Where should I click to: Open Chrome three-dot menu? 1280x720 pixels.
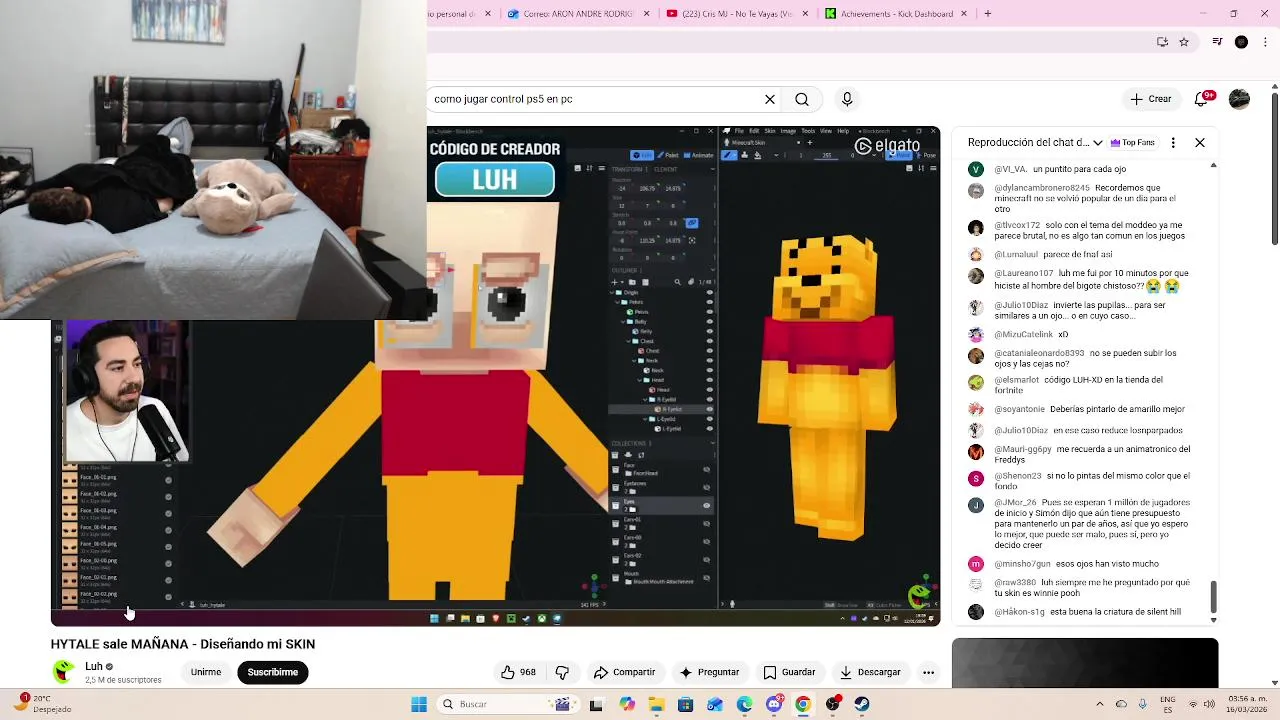[1266, 42]
